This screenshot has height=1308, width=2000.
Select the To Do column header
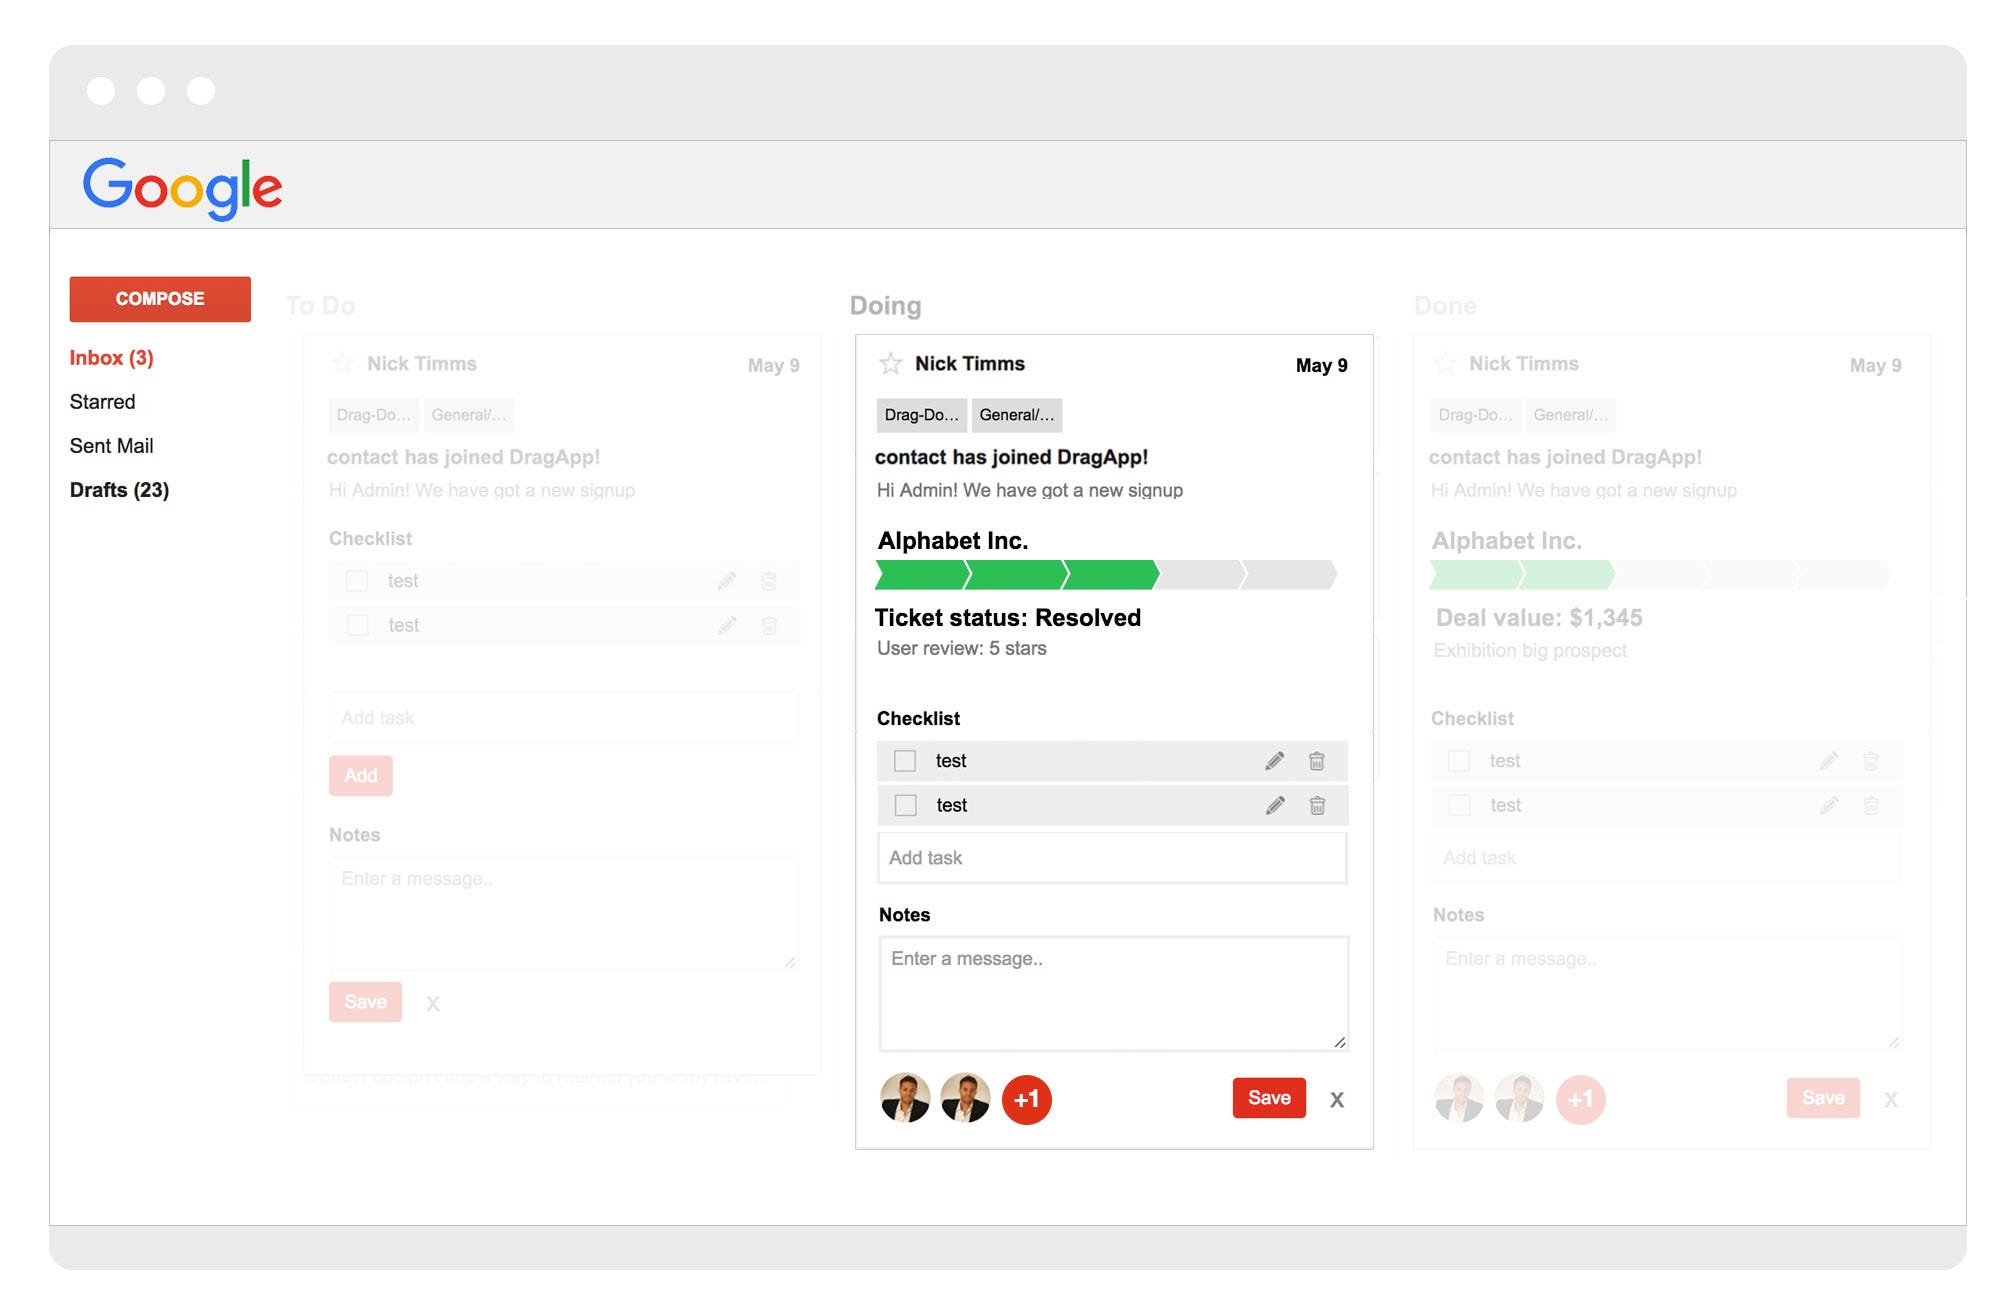(320, 306)
